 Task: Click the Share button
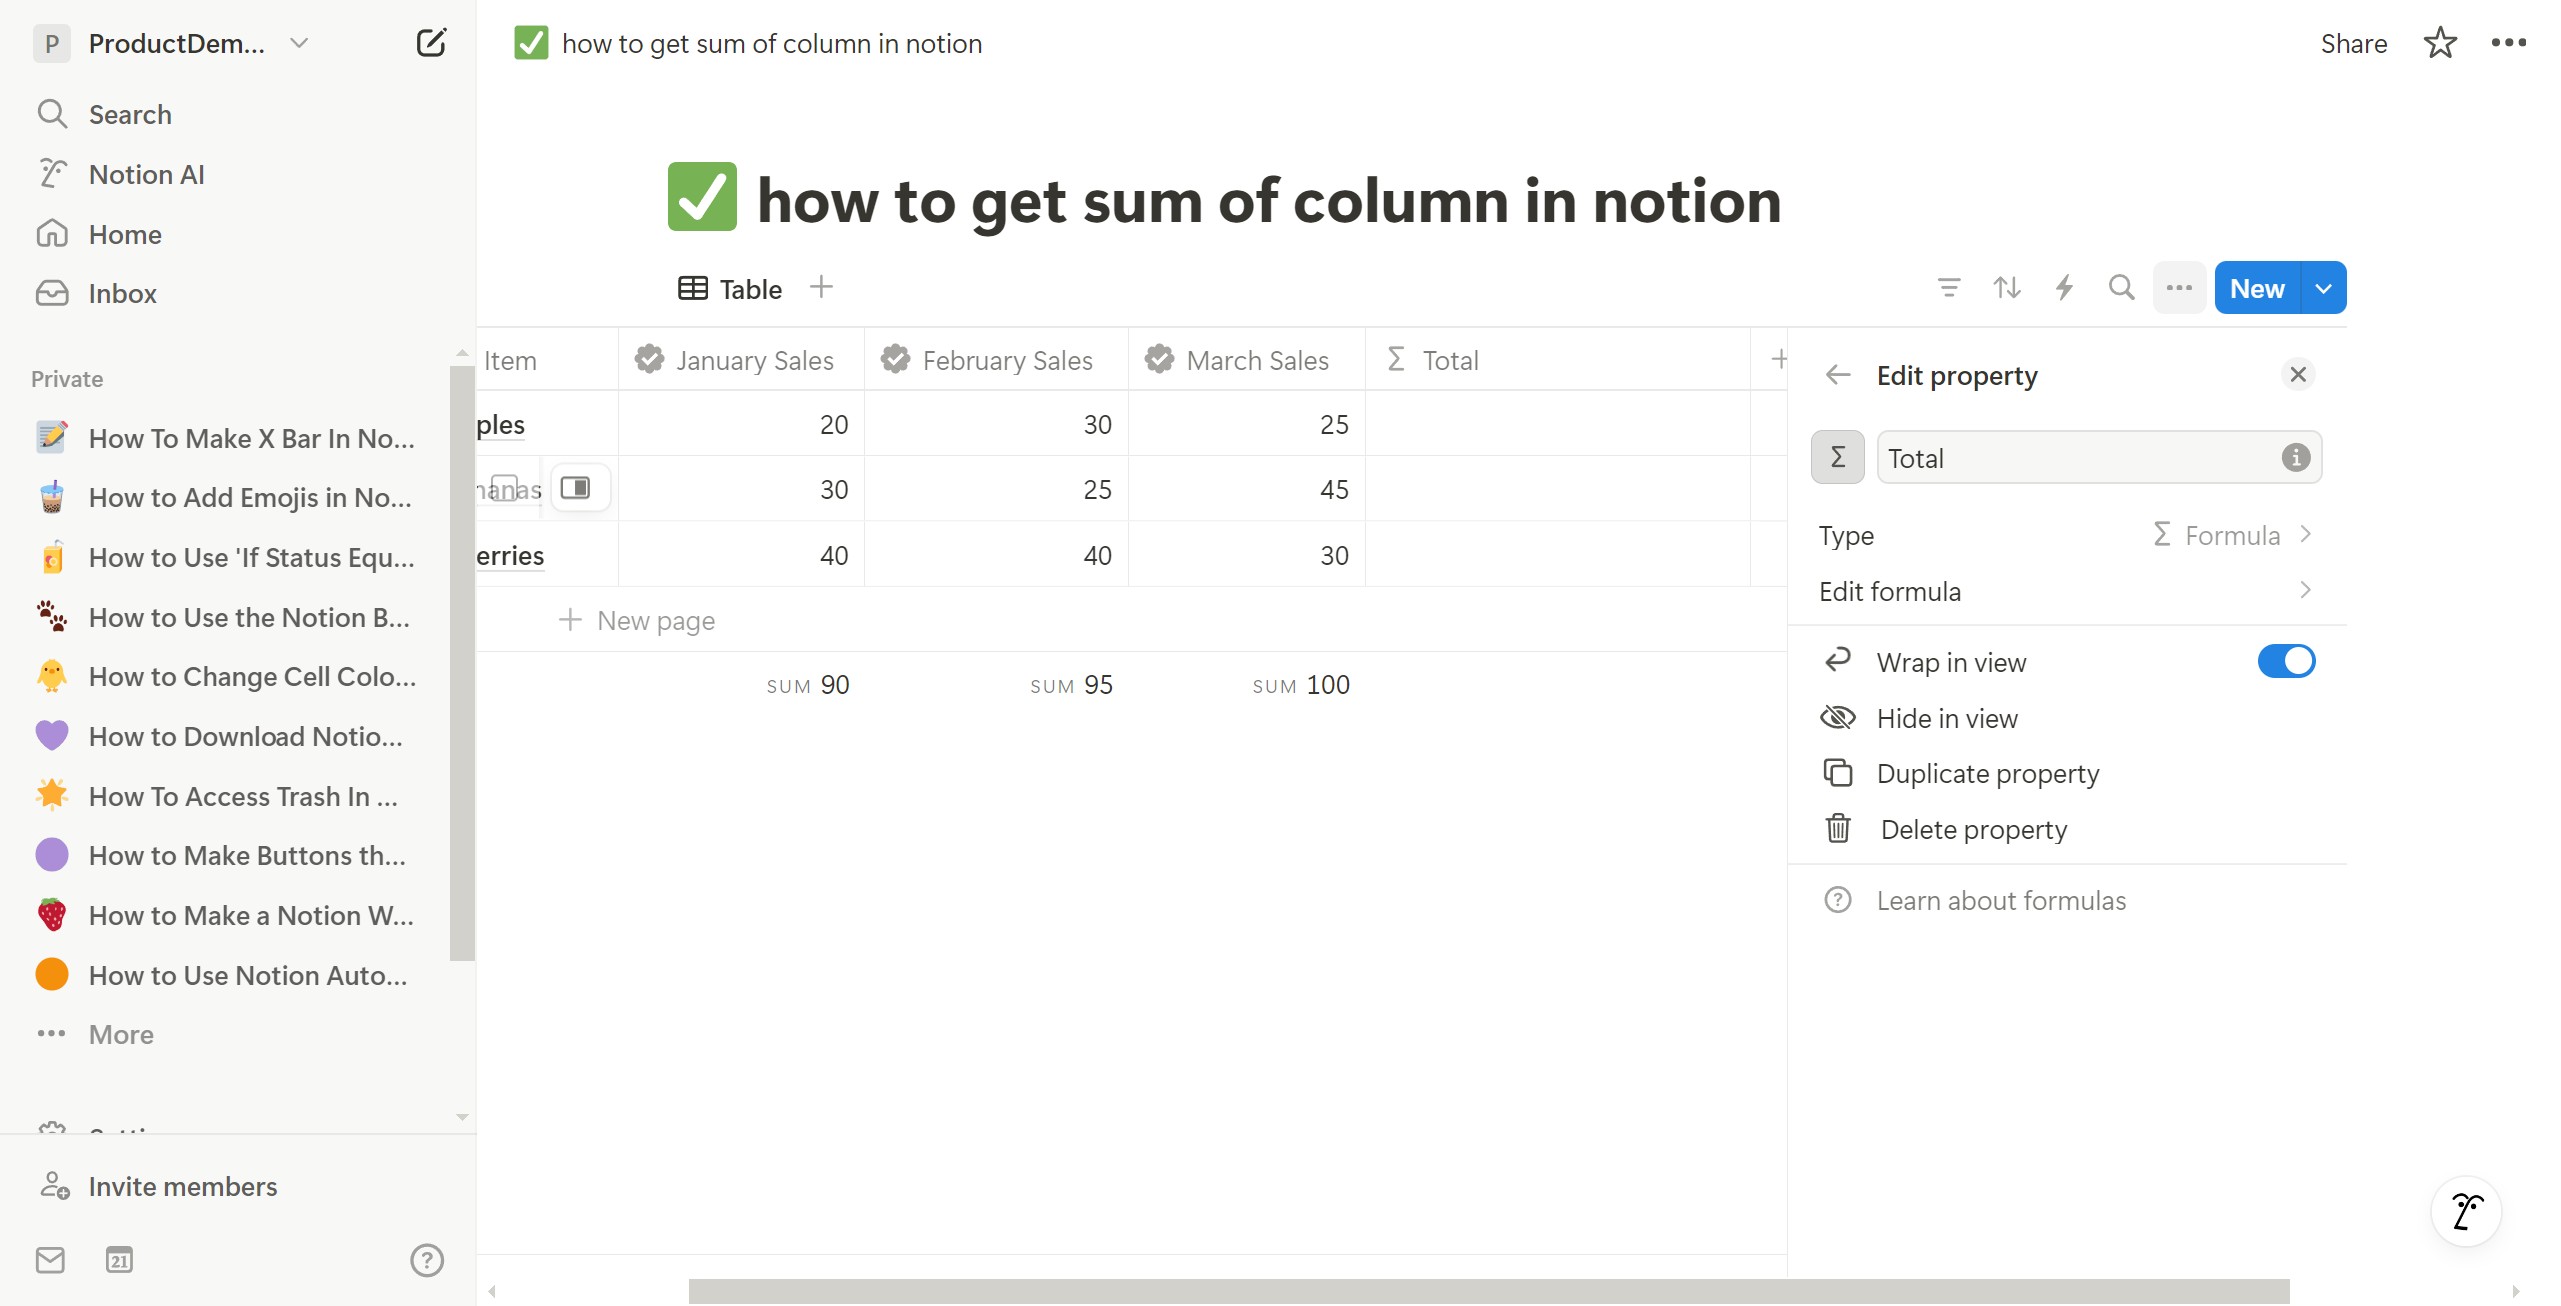tap(2353, 43)
